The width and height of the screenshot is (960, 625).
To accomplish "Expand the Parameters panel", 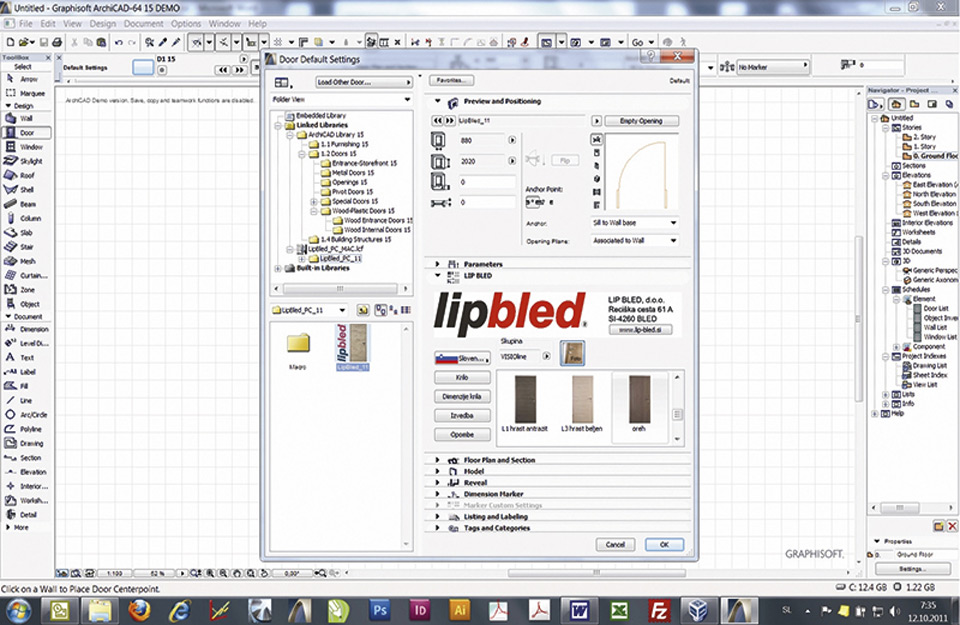I will [x=437, y=264].
